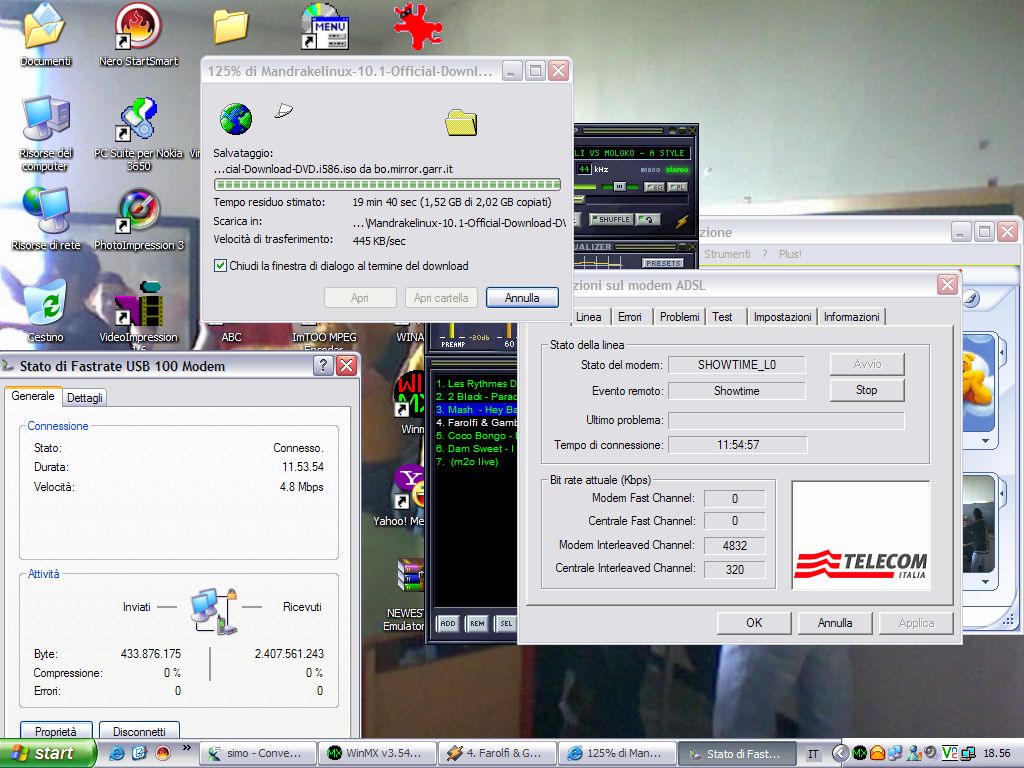Click the paintbrush icon in the Messenger window
Viewport: 1024px width, 768px height.
point(970,298)
